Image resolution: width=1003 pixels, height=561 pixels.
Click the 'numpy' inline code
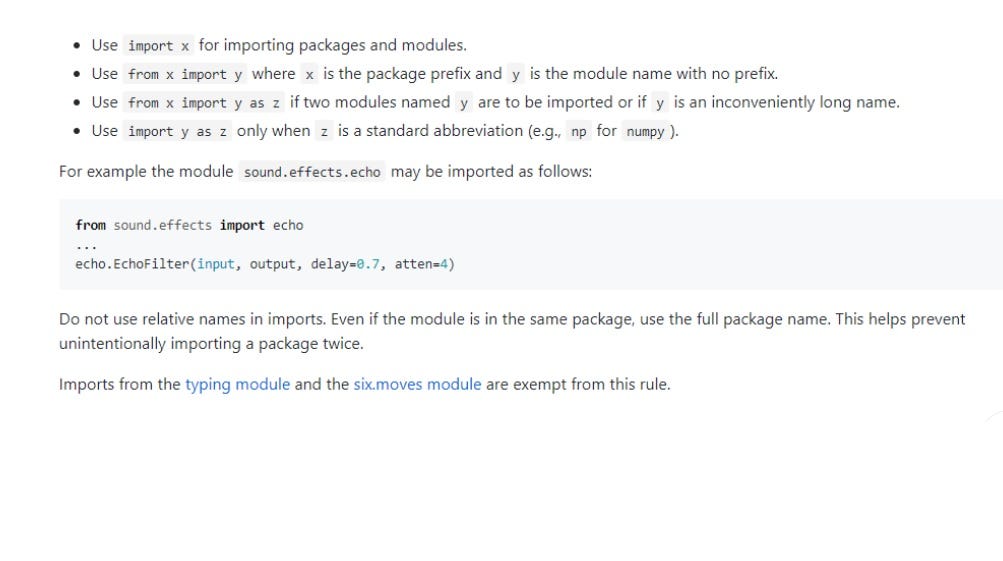[x=645, y=131]
